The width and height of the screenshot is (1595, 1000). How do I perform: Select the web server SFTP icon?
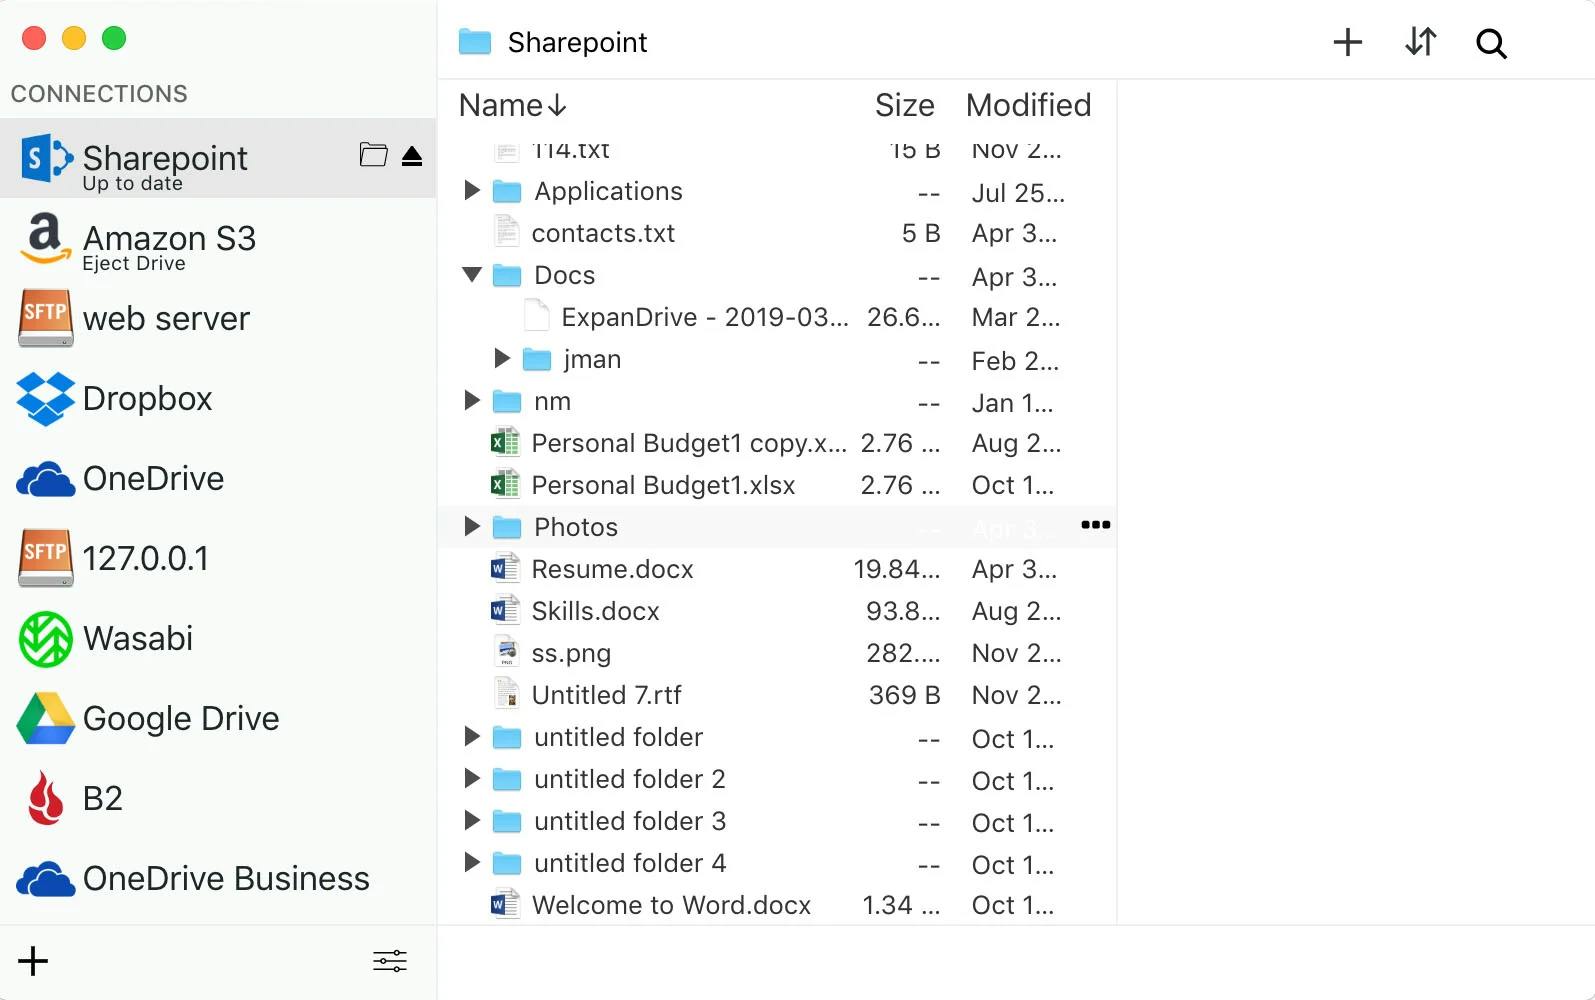[x=45, y=318]
